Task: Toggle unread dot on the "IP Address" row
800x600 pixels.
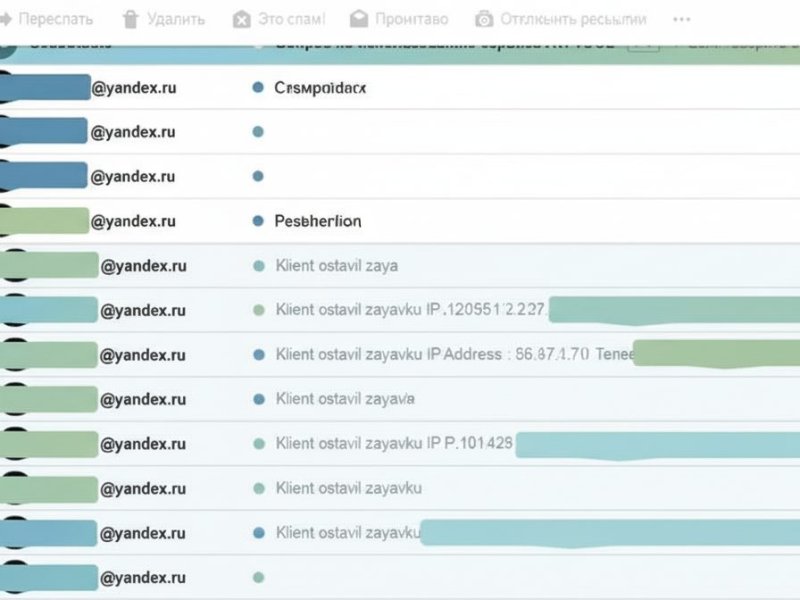Action: (x=259, y=355)
